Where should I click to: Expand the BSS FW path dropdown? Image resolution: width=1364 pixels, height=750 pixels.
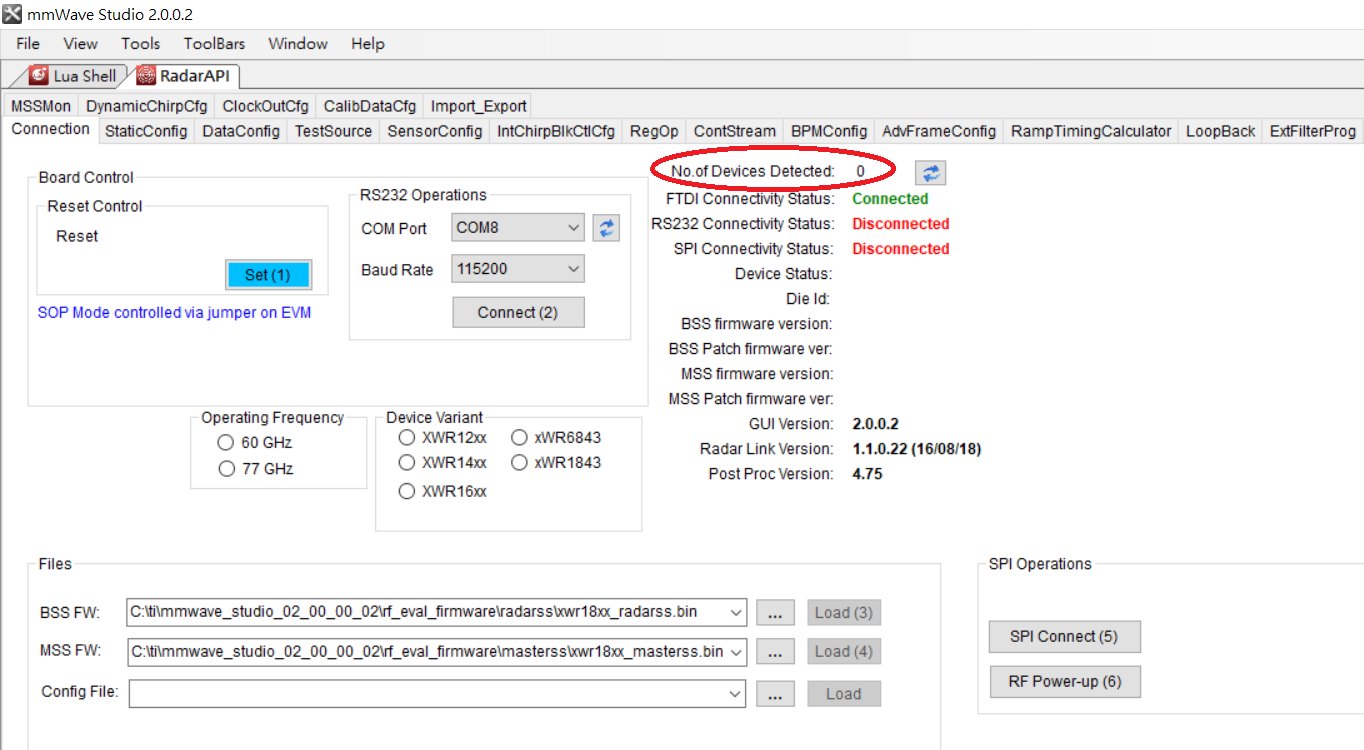coord(737,612)
